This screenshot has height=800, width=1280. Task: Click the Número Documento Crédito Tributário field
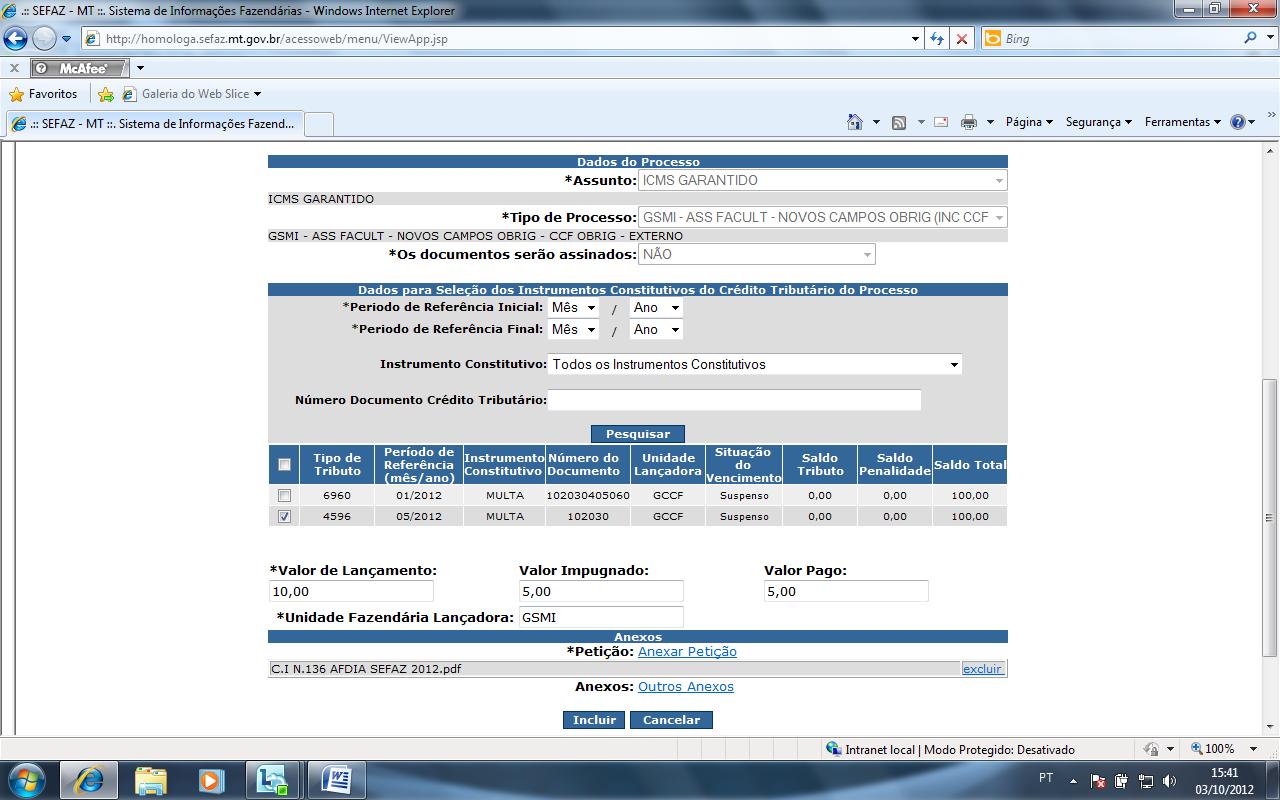pyautogui.click(x=734, y=400)
